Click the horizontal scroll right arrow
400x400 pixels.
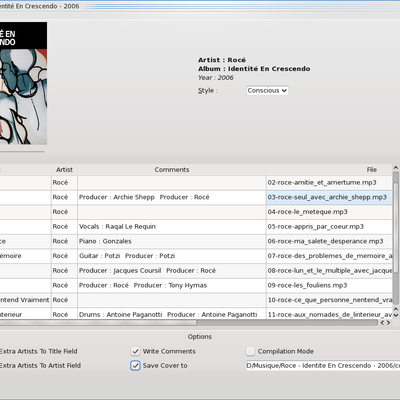[x=388, y=323]
